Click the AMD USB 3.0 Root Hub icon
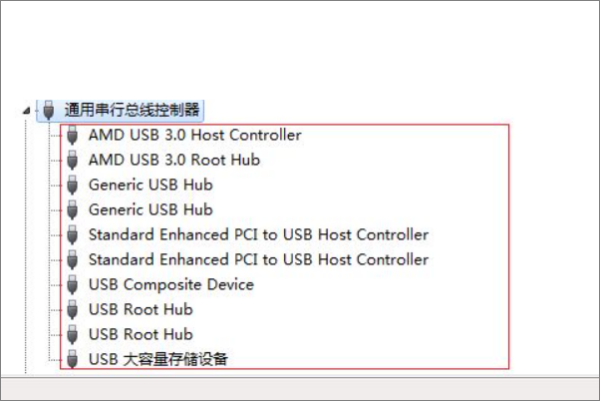This screenshot has width=600, height=401. (x=72, y=159)
